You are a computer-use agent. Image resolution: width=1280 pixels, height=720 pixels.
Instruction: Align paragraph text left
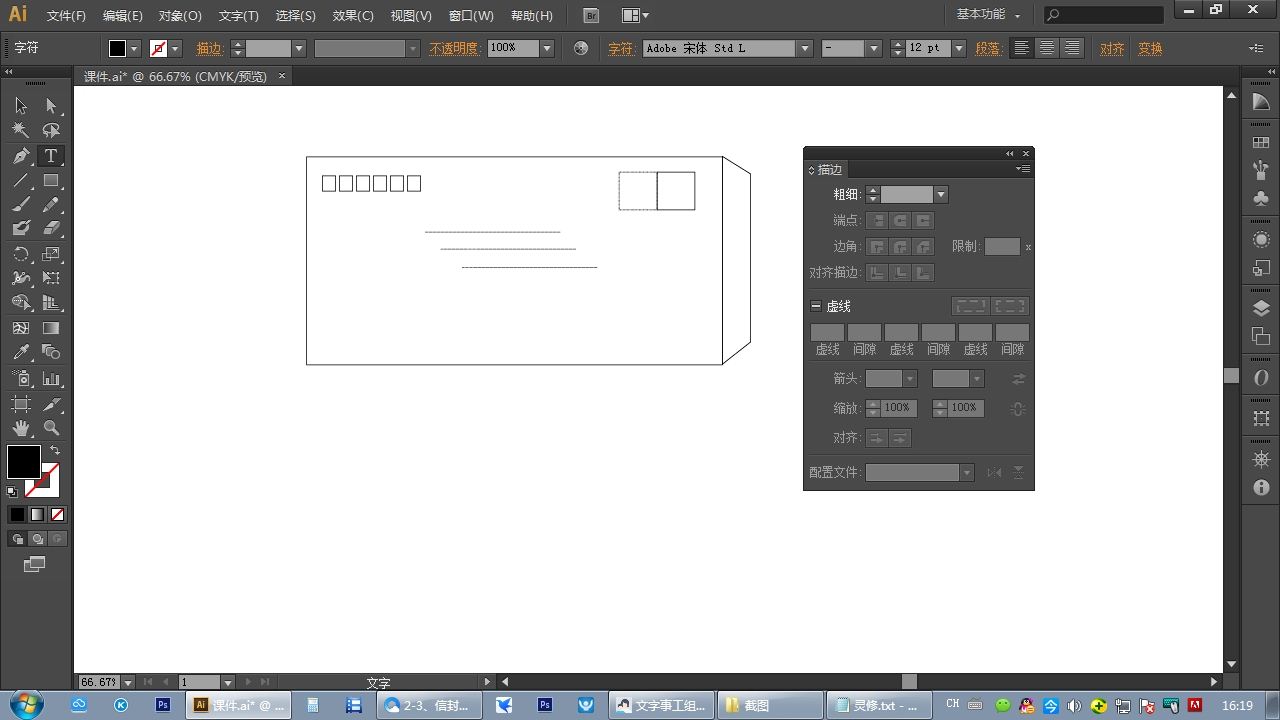(1020, 48)
